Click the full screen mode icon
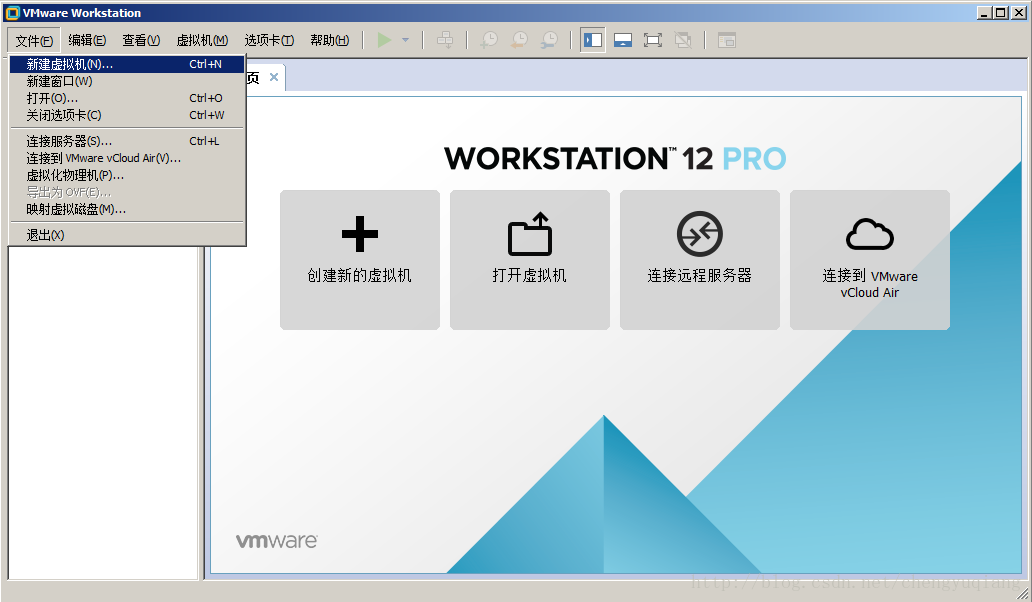 coord(653,40)
